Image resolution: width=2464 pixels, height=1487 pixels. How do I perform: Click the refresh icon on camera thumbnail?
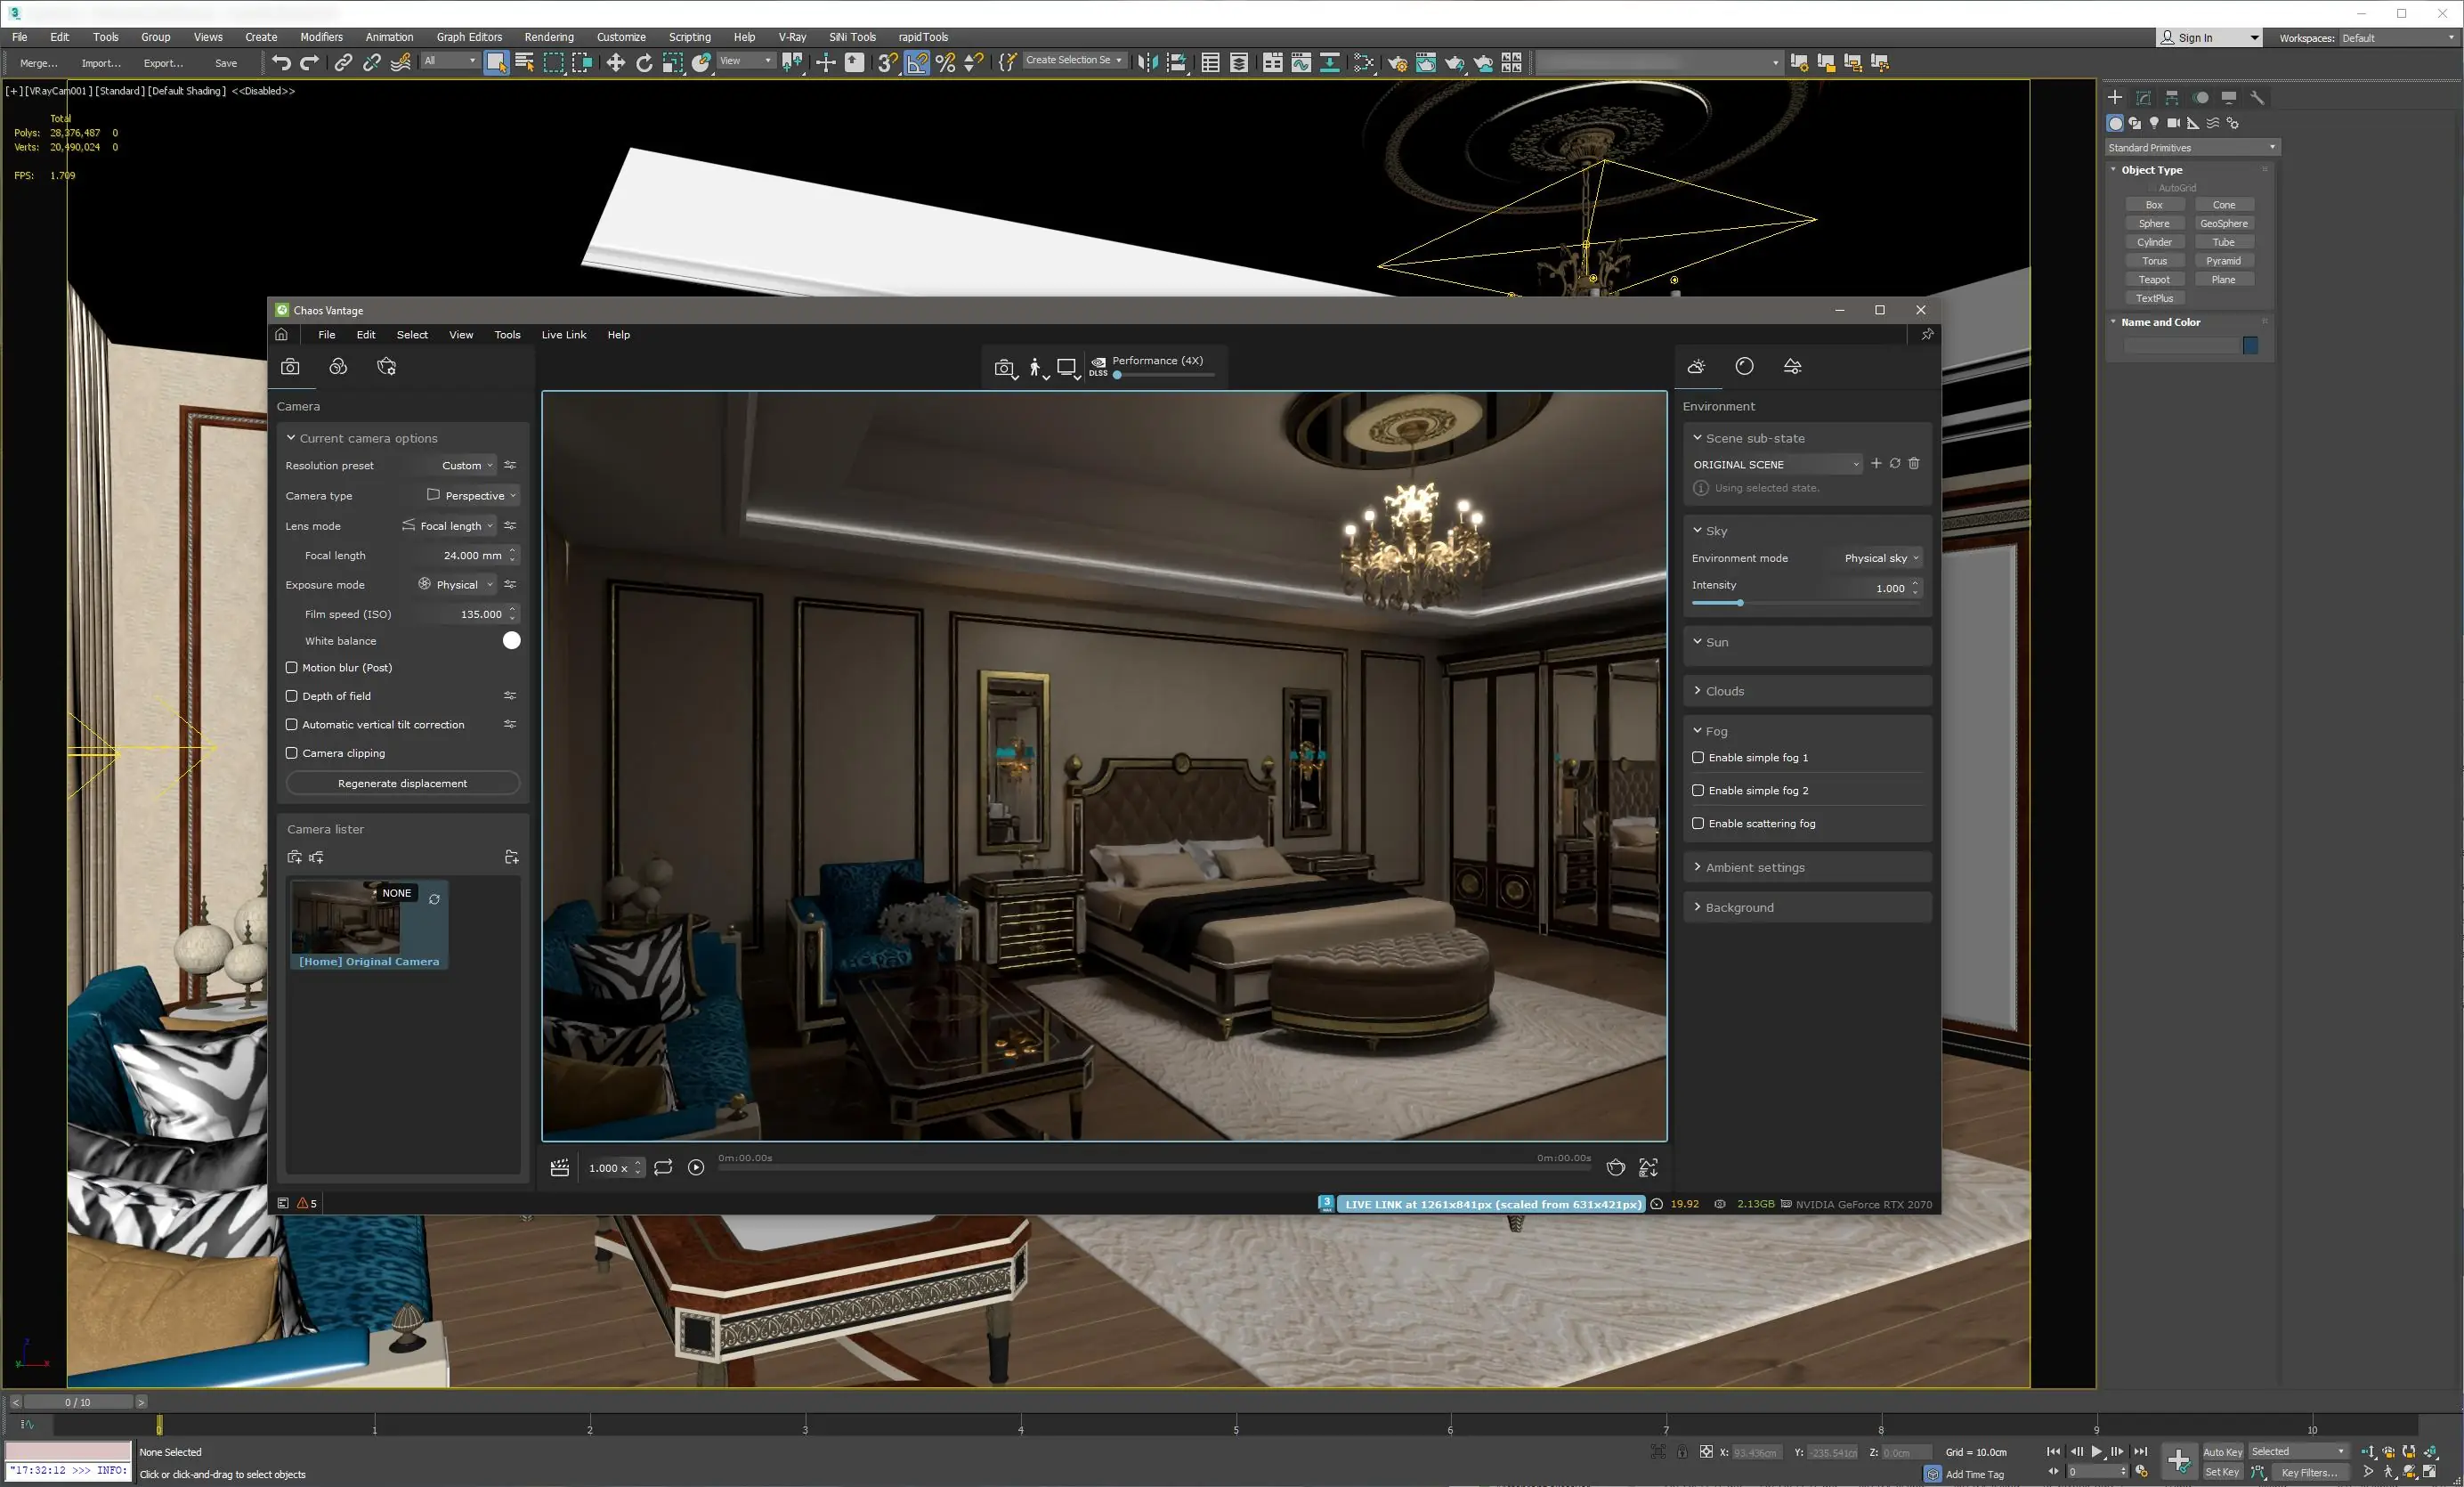click(x=434, y=899)
